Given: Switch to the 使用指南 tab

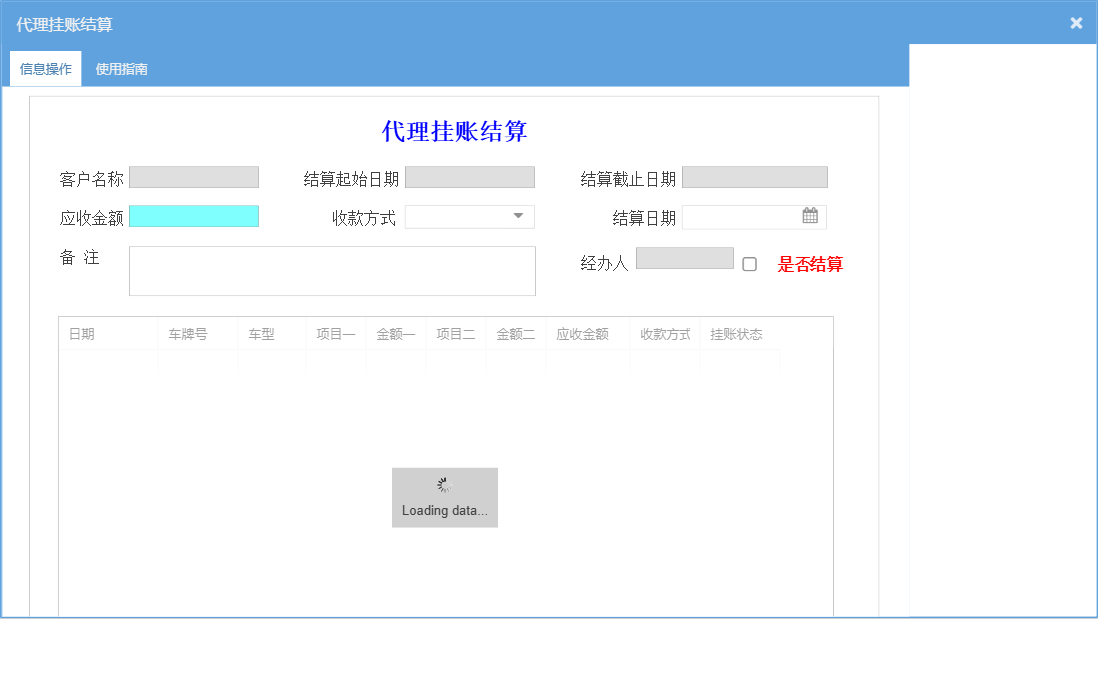Looking at the screenshot, I should point(120,69).
